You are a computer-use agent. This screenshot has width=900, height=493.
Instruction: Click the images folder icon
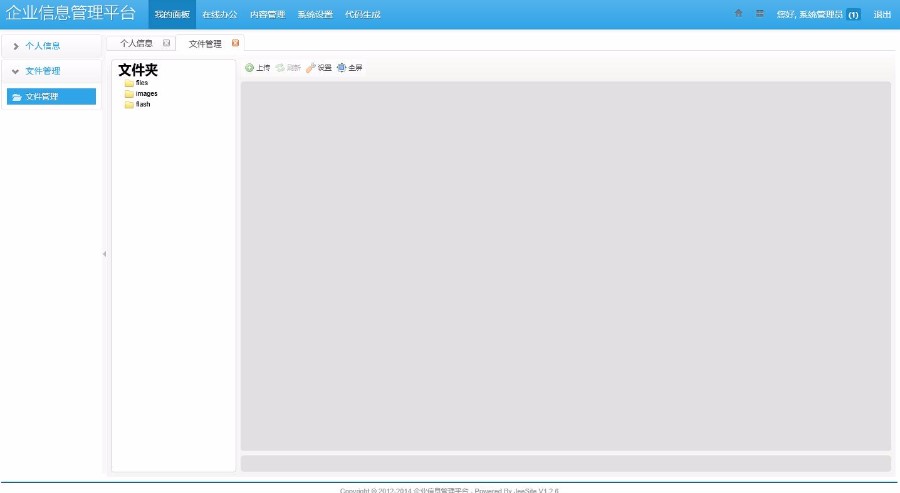129,94
